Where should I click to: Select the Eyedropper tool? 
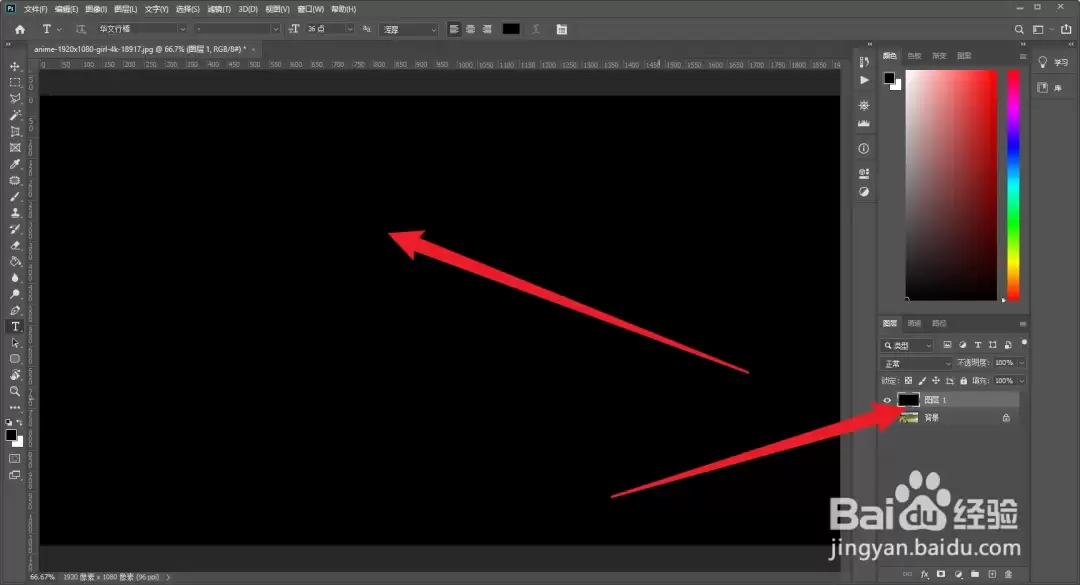pyautogui.click(x=14, y=164)
